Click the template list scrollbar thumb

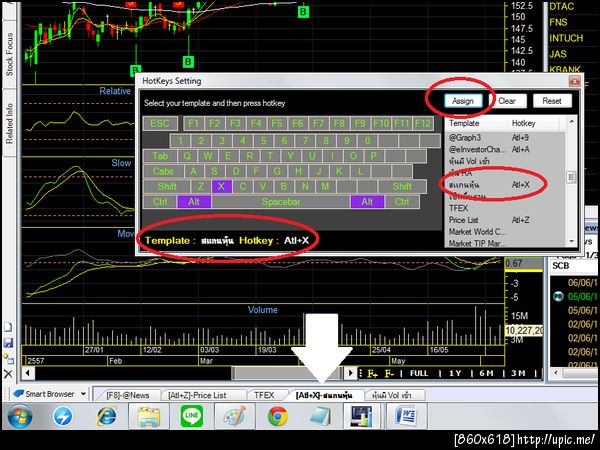click(571, 177)
